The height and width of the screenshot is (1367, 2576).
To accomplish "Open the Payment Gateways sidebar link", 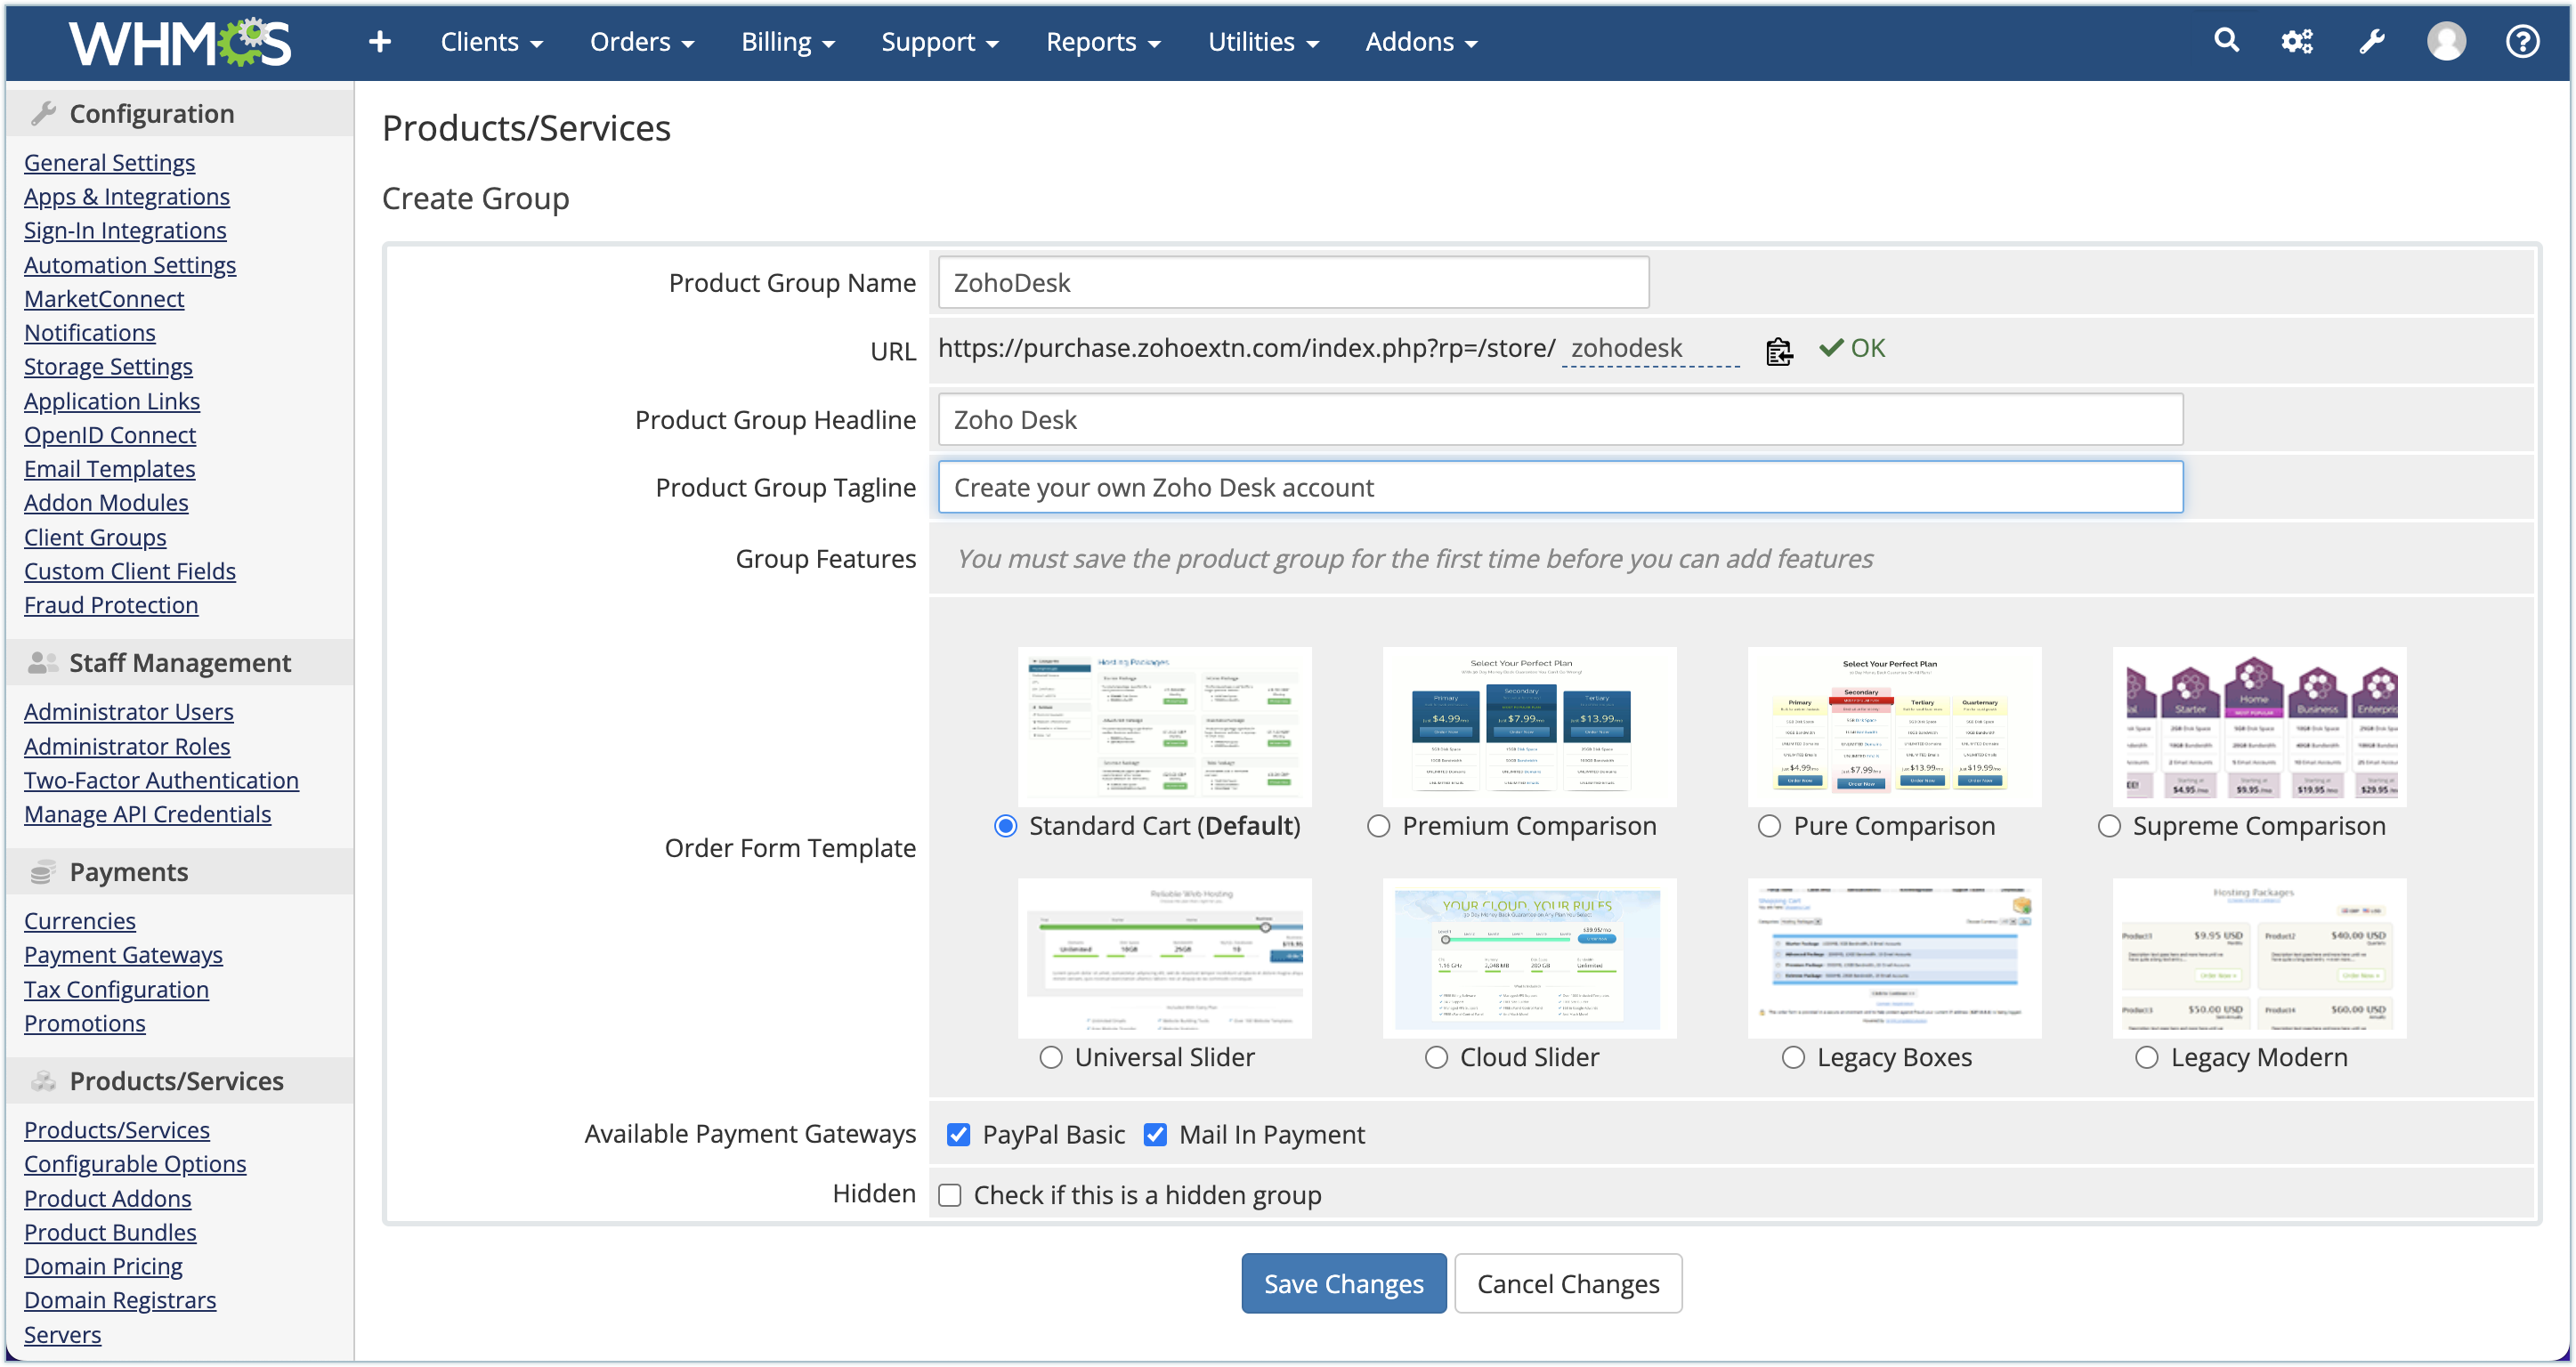I will click(x=123, y=955).
